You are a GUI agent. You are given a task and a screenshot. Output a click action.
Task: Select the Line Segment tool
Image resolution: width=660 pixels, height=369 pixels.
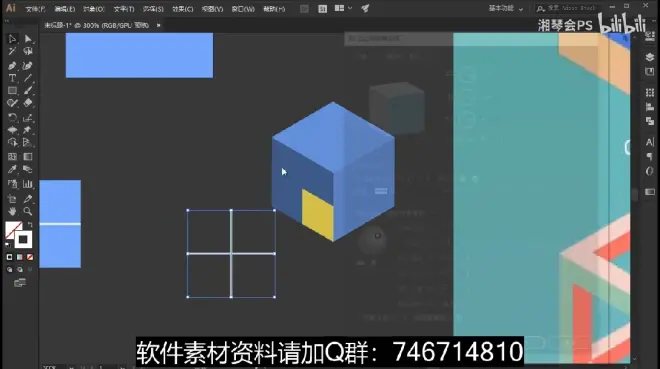[x=28, y=78]
